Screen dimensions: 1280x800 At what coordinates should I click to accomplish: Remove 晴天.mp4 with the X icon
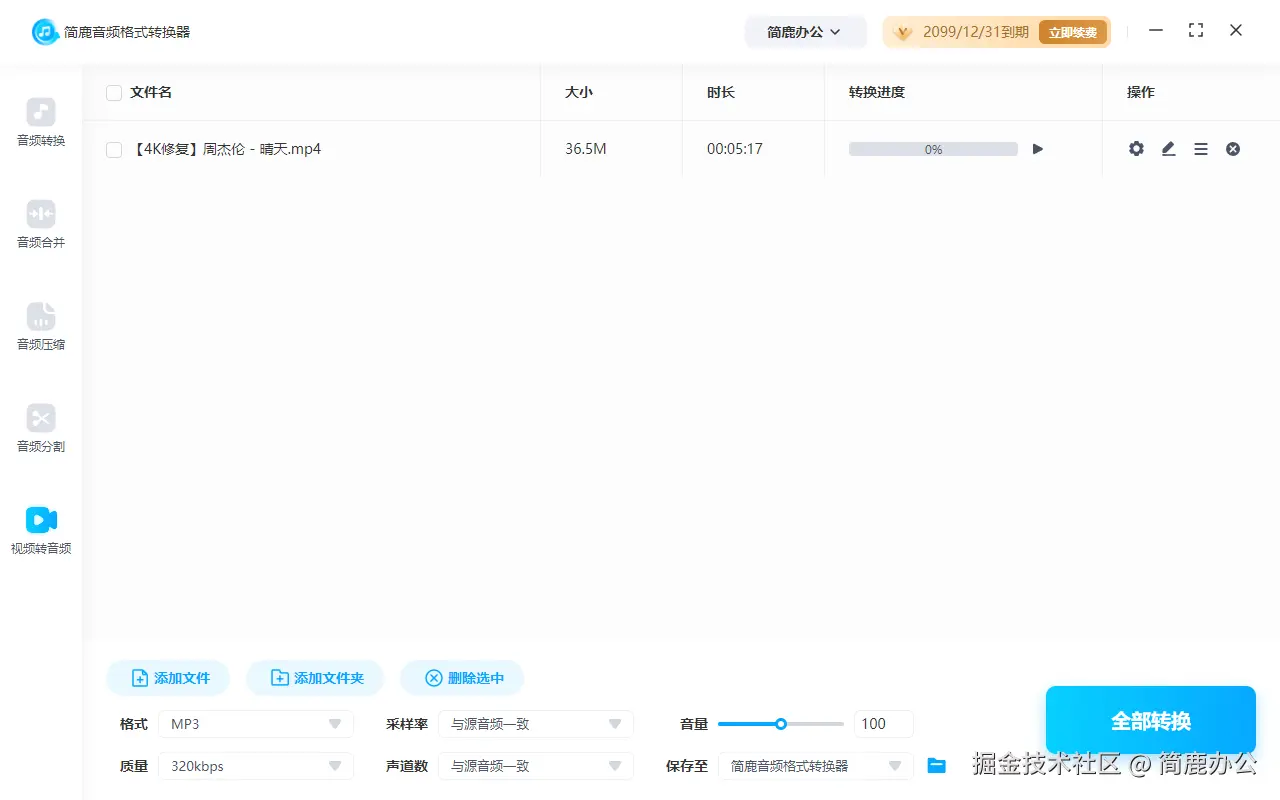1233,148
